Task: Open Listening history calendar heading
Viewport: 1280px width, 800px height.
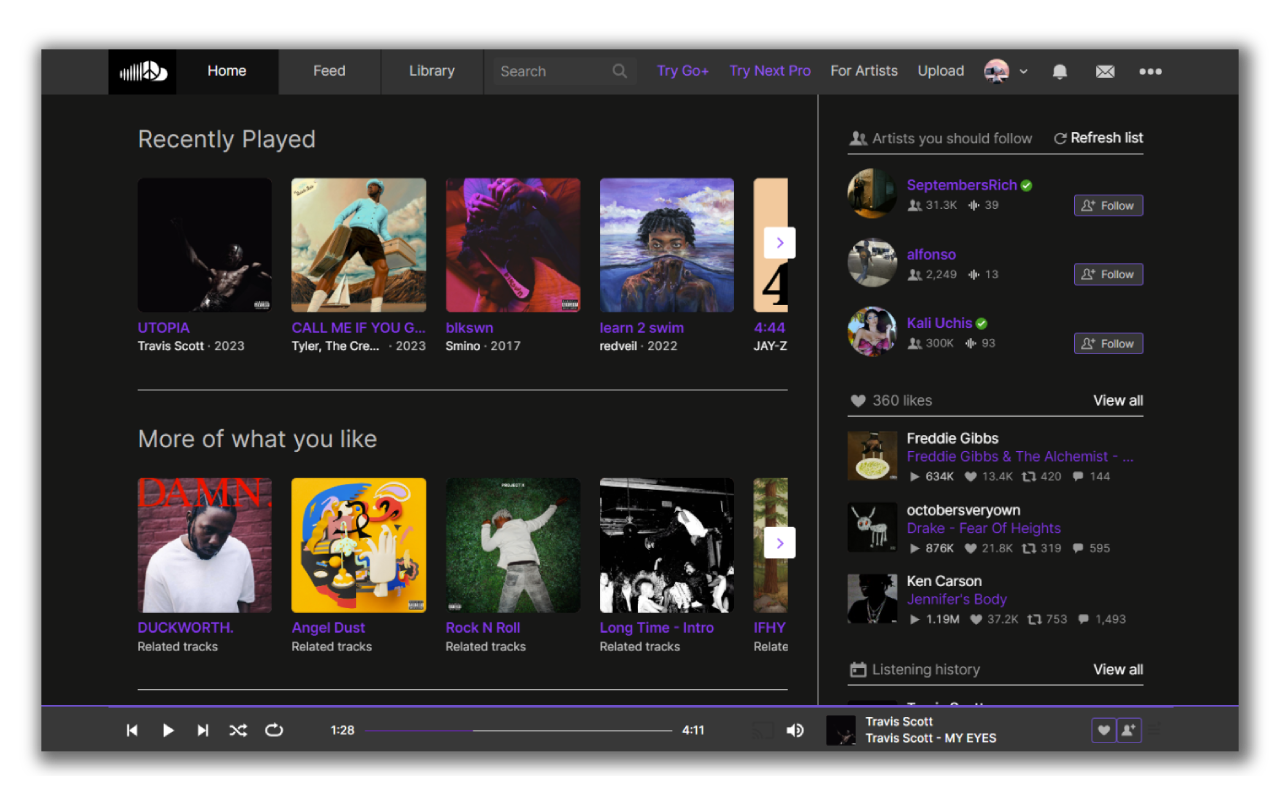Action: click(914, 669)
